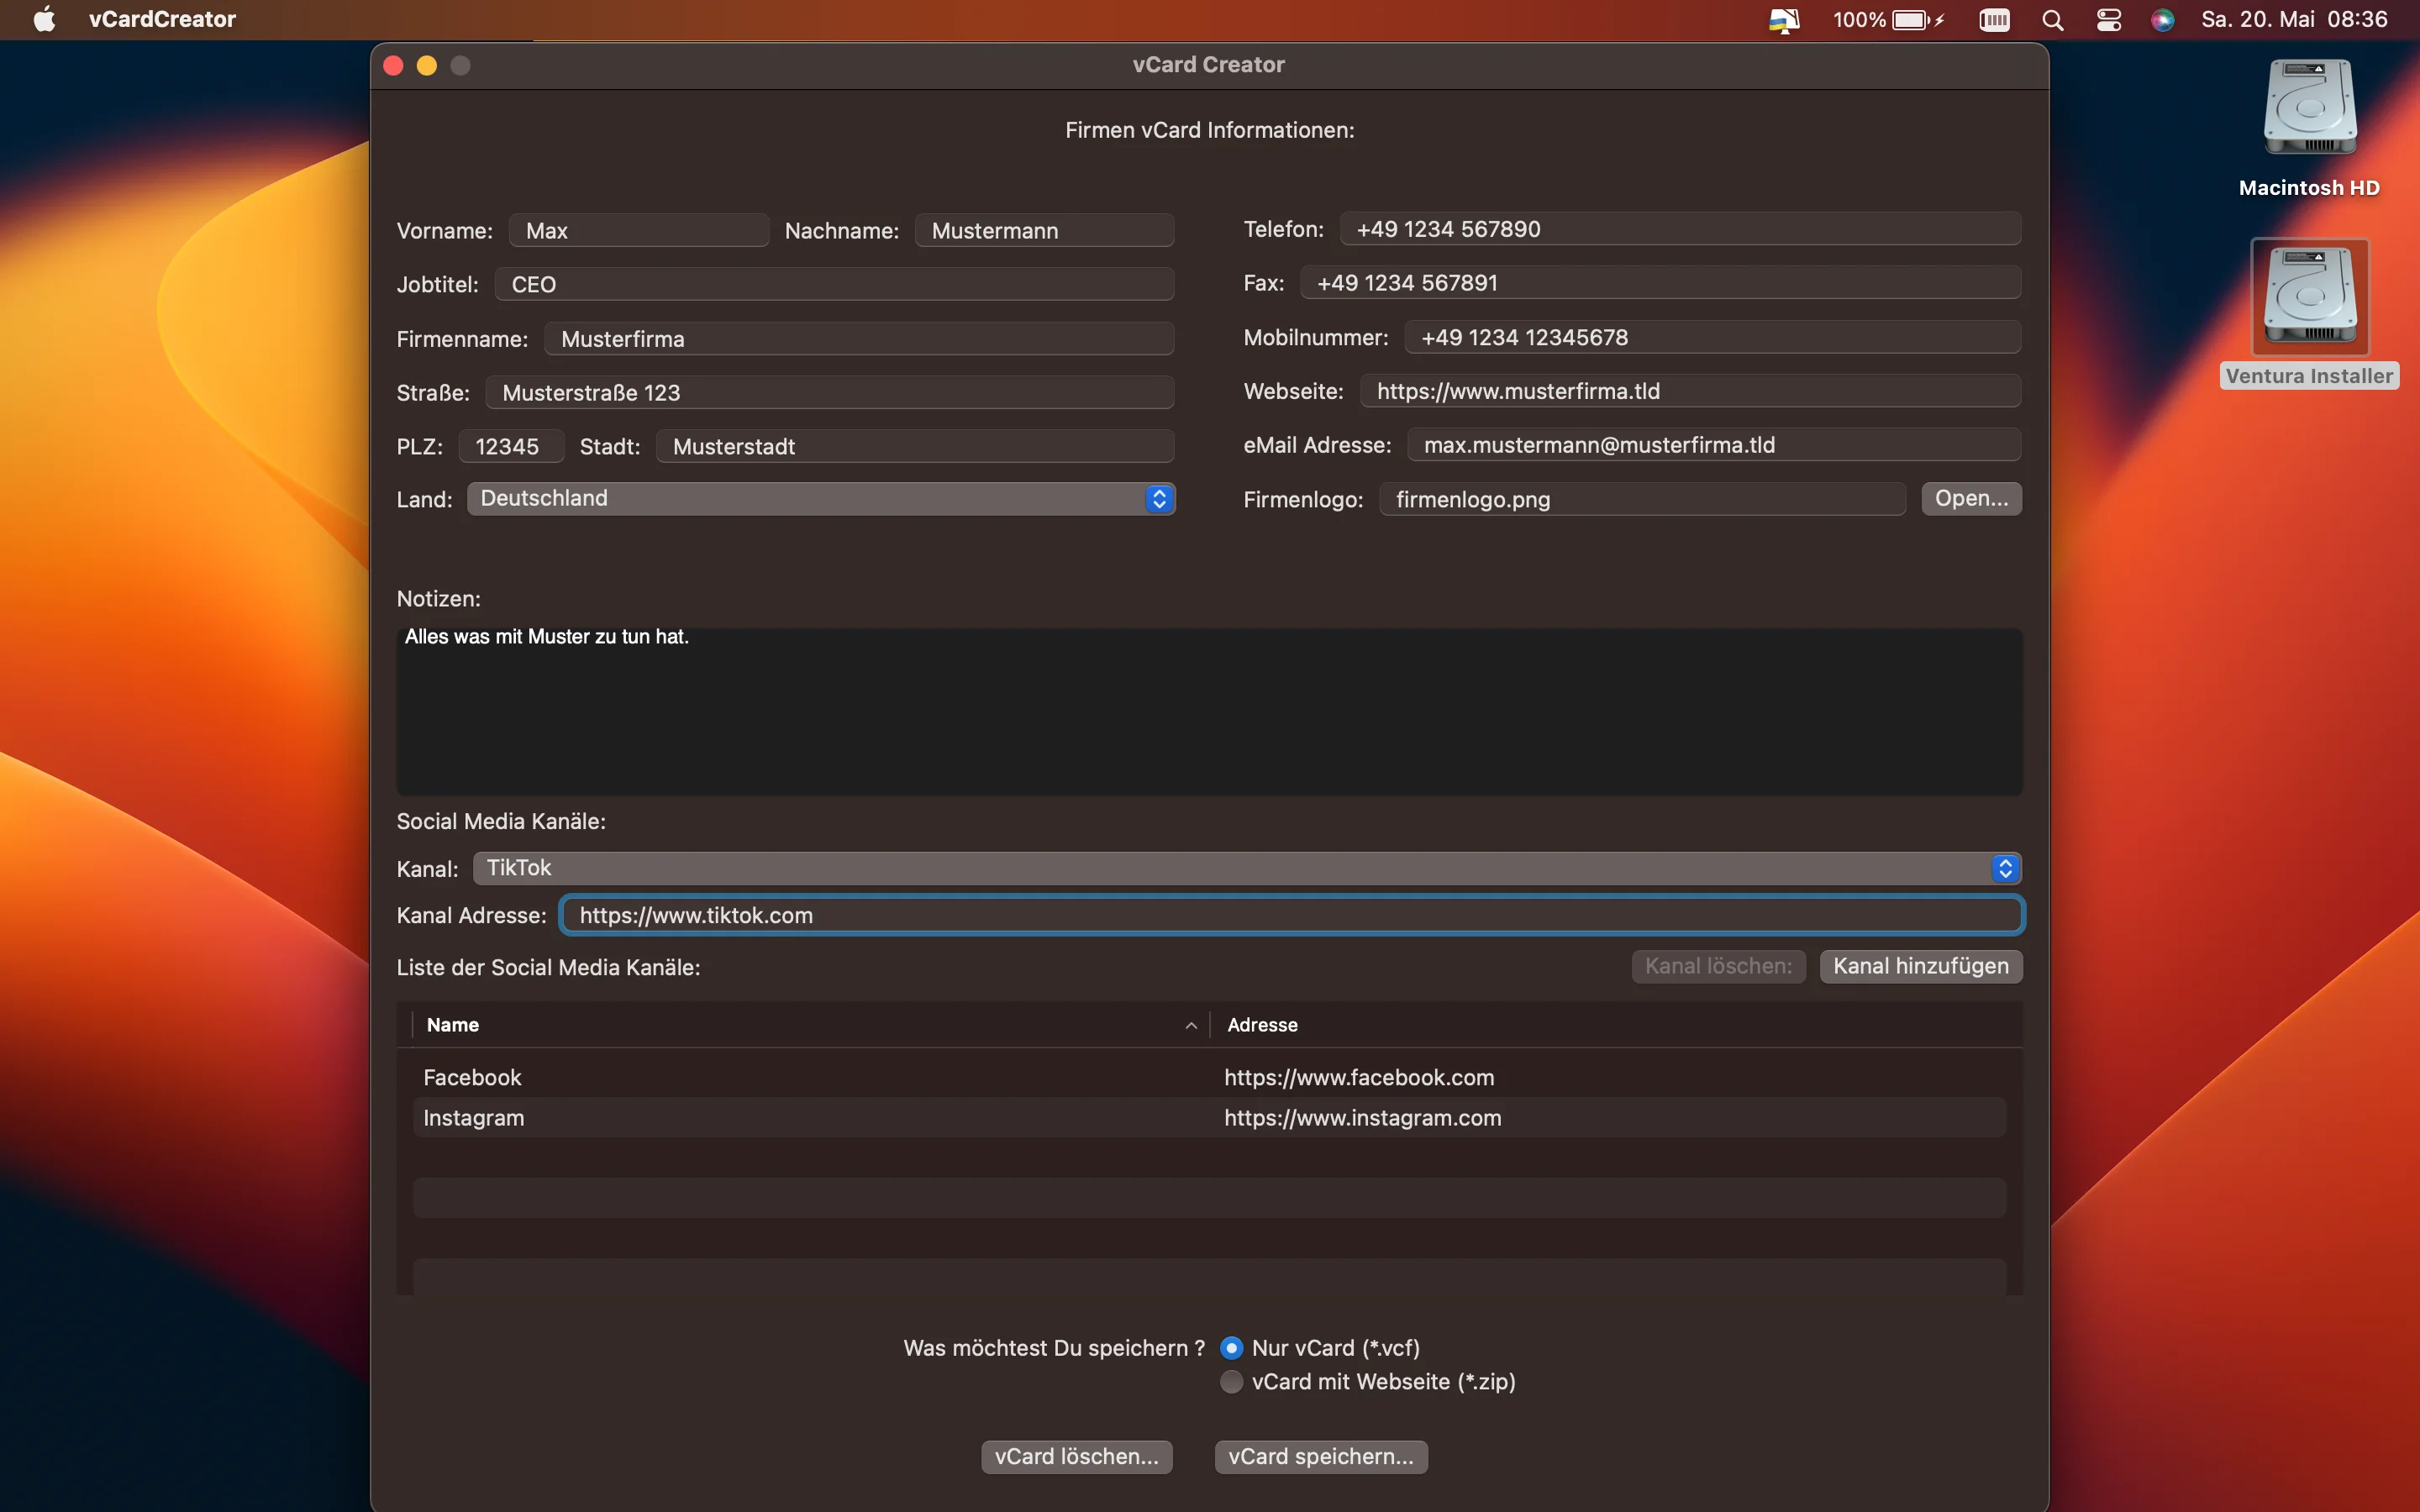Minimize the vCard Creator window
The height and width of the screenshot is (1512, 2420).
[x=427, y=65]
